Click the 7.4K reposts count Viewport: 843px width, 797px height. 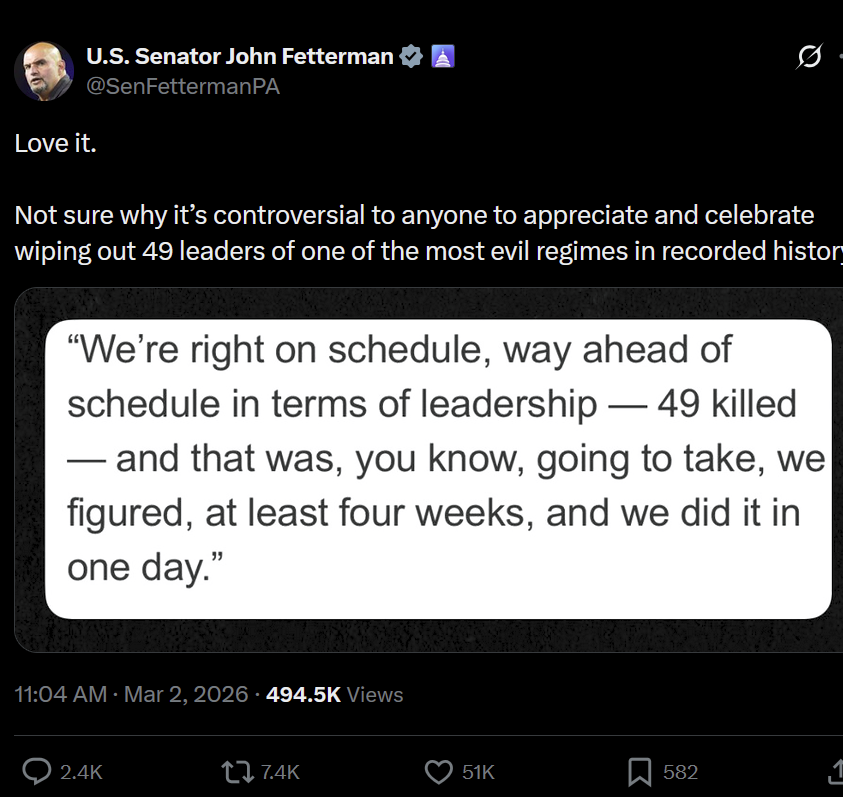[280, 772]
